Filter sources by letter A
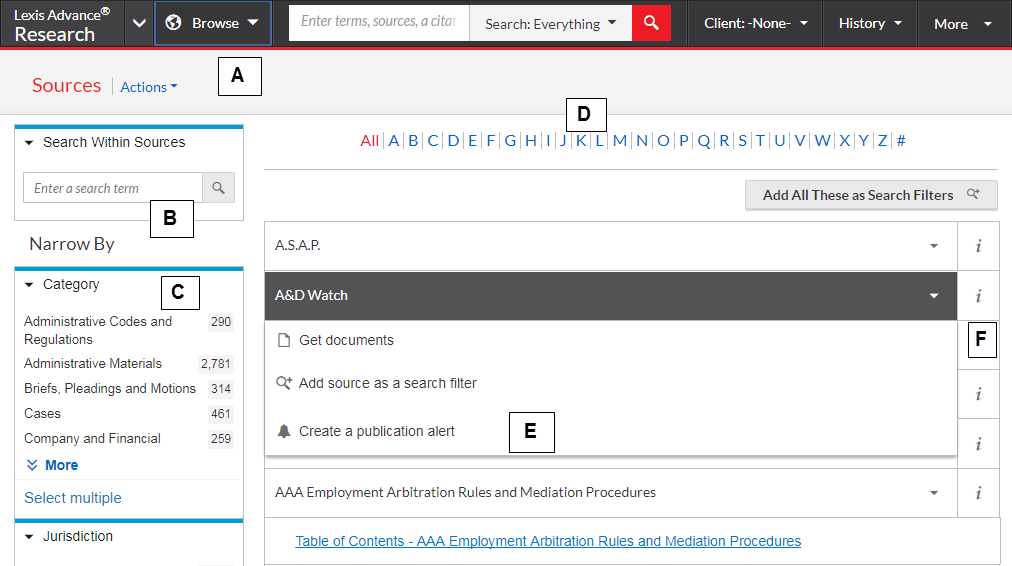The height and width of the screenshot is (566, 1012). (x=394, y=141)
